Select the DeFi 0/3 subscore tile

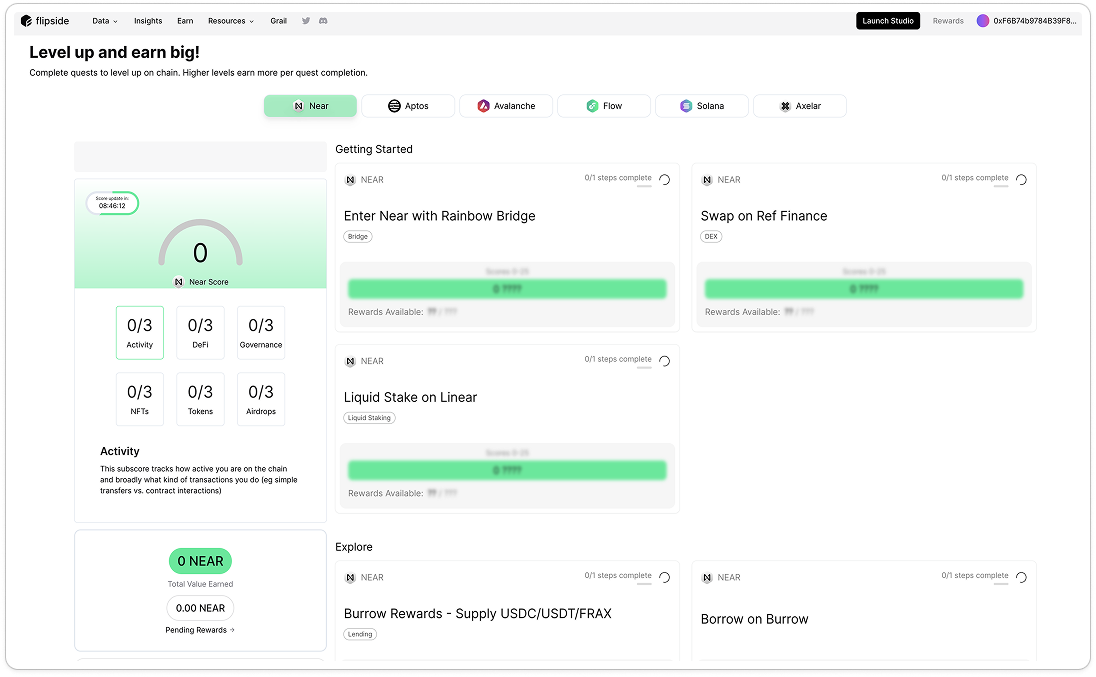pos(201,333)
